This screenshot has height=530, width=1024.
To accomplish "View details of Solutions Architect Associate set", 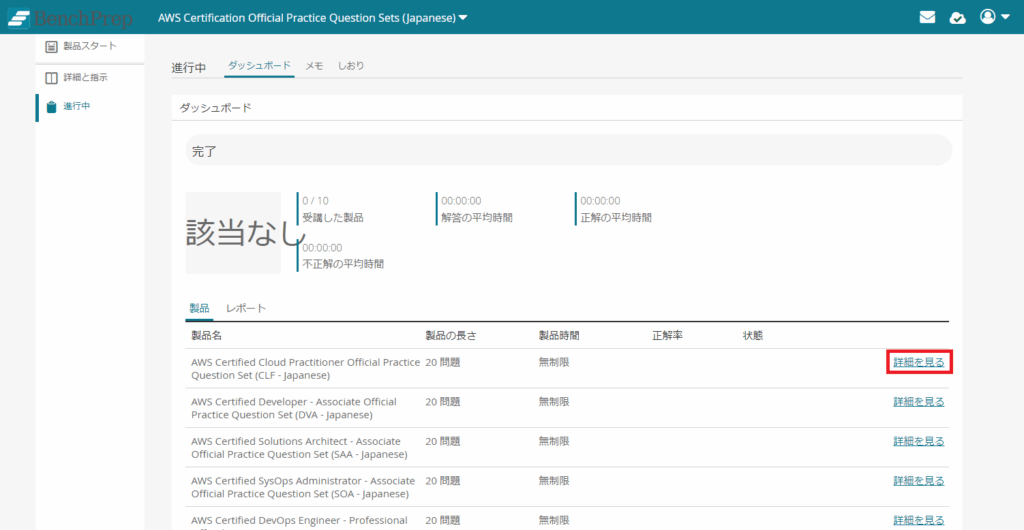I will (918, 441).
